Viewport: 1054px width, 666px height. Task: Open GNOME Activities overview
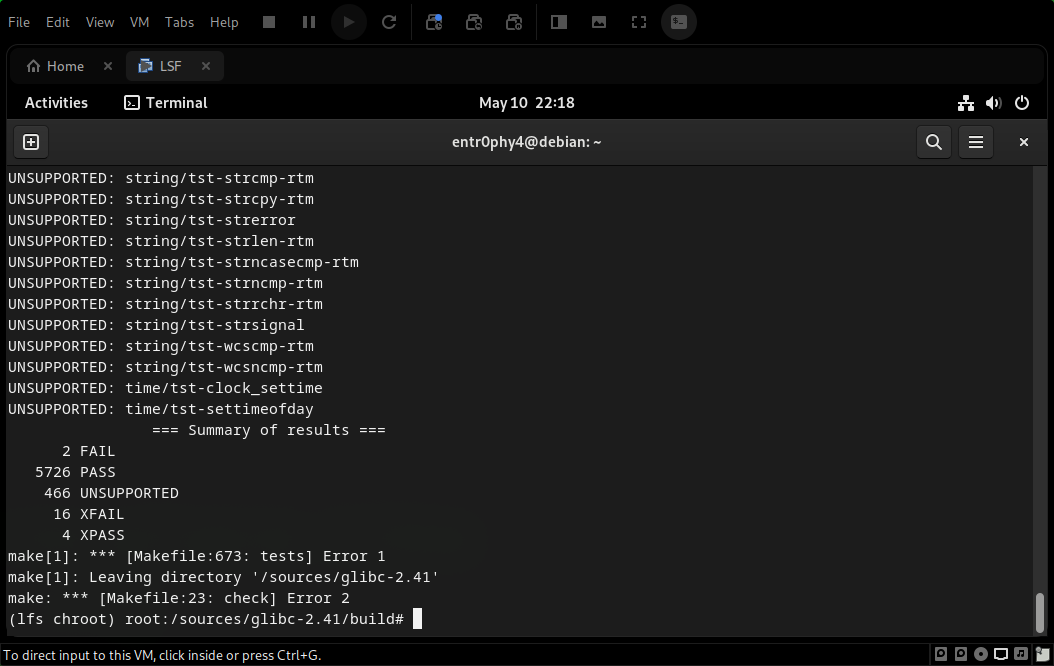point(56,103)
